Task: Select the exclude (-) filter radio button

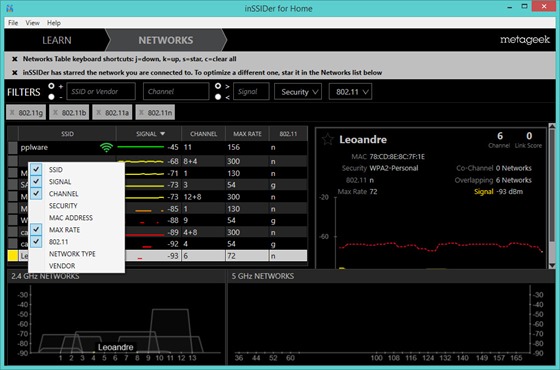Action: pyautogui.click(x=51, y=97)
